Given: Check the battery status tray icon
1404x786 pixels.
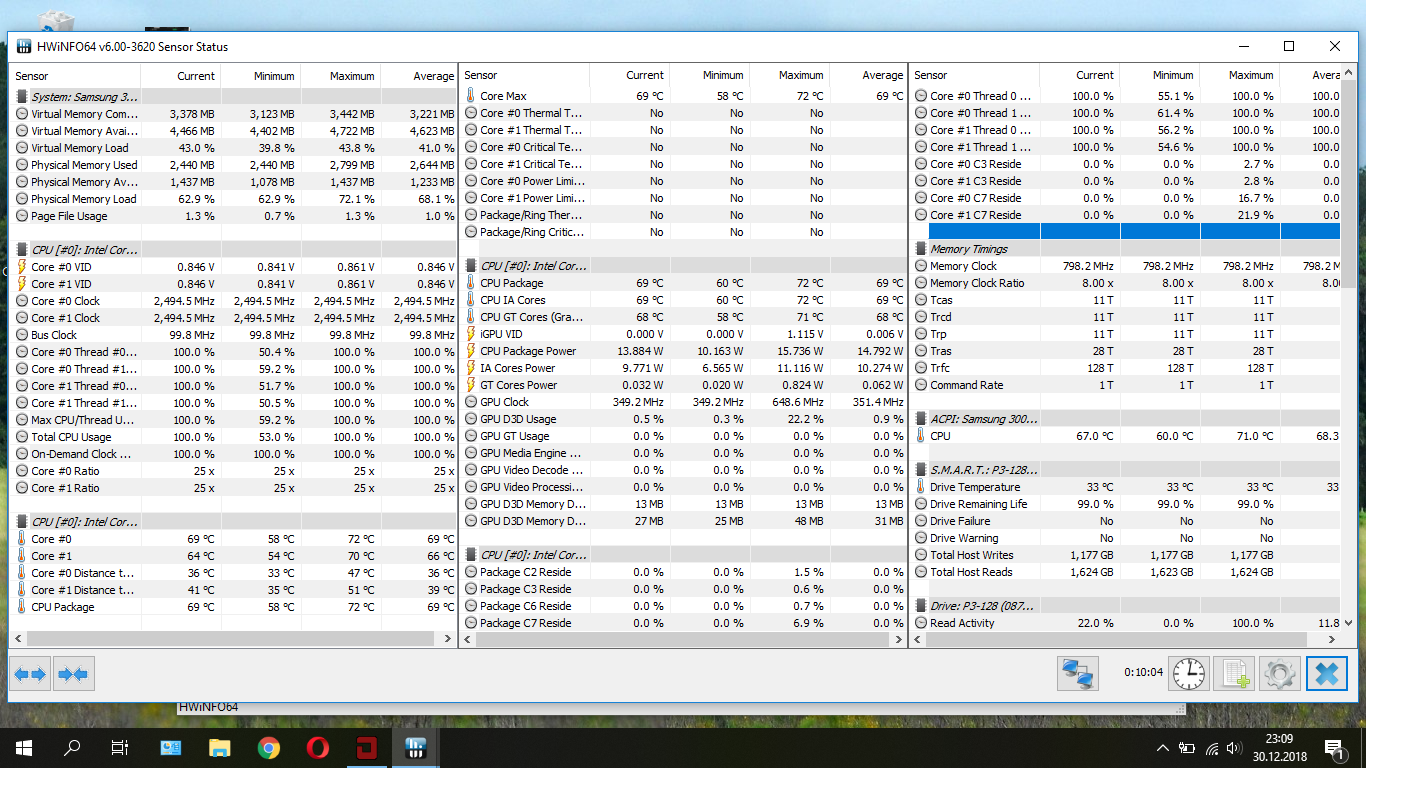Looking at the screenshot, I should click(x=1187, y=748).
